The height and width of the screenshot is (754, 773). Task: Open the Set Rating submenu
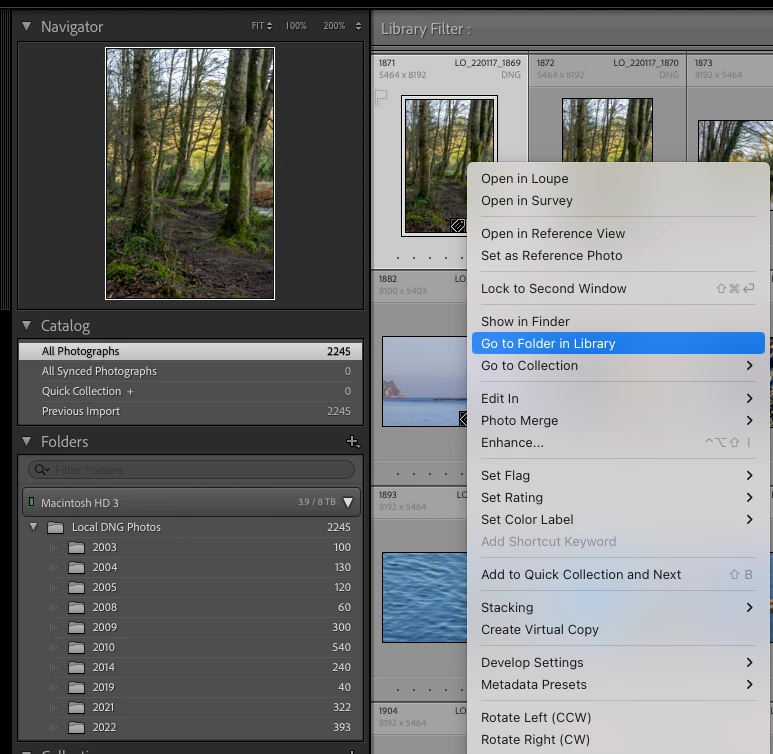618,498
